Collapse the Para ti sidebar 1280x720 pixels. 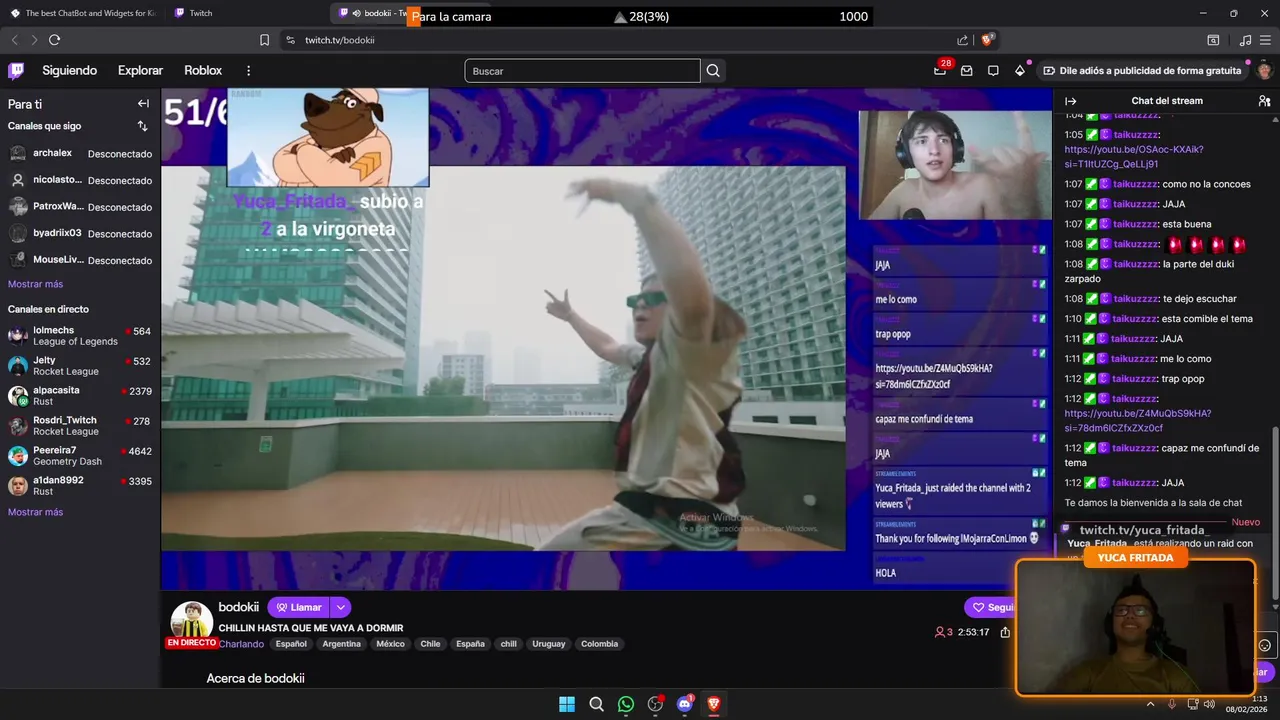click(x=143, y=104)
